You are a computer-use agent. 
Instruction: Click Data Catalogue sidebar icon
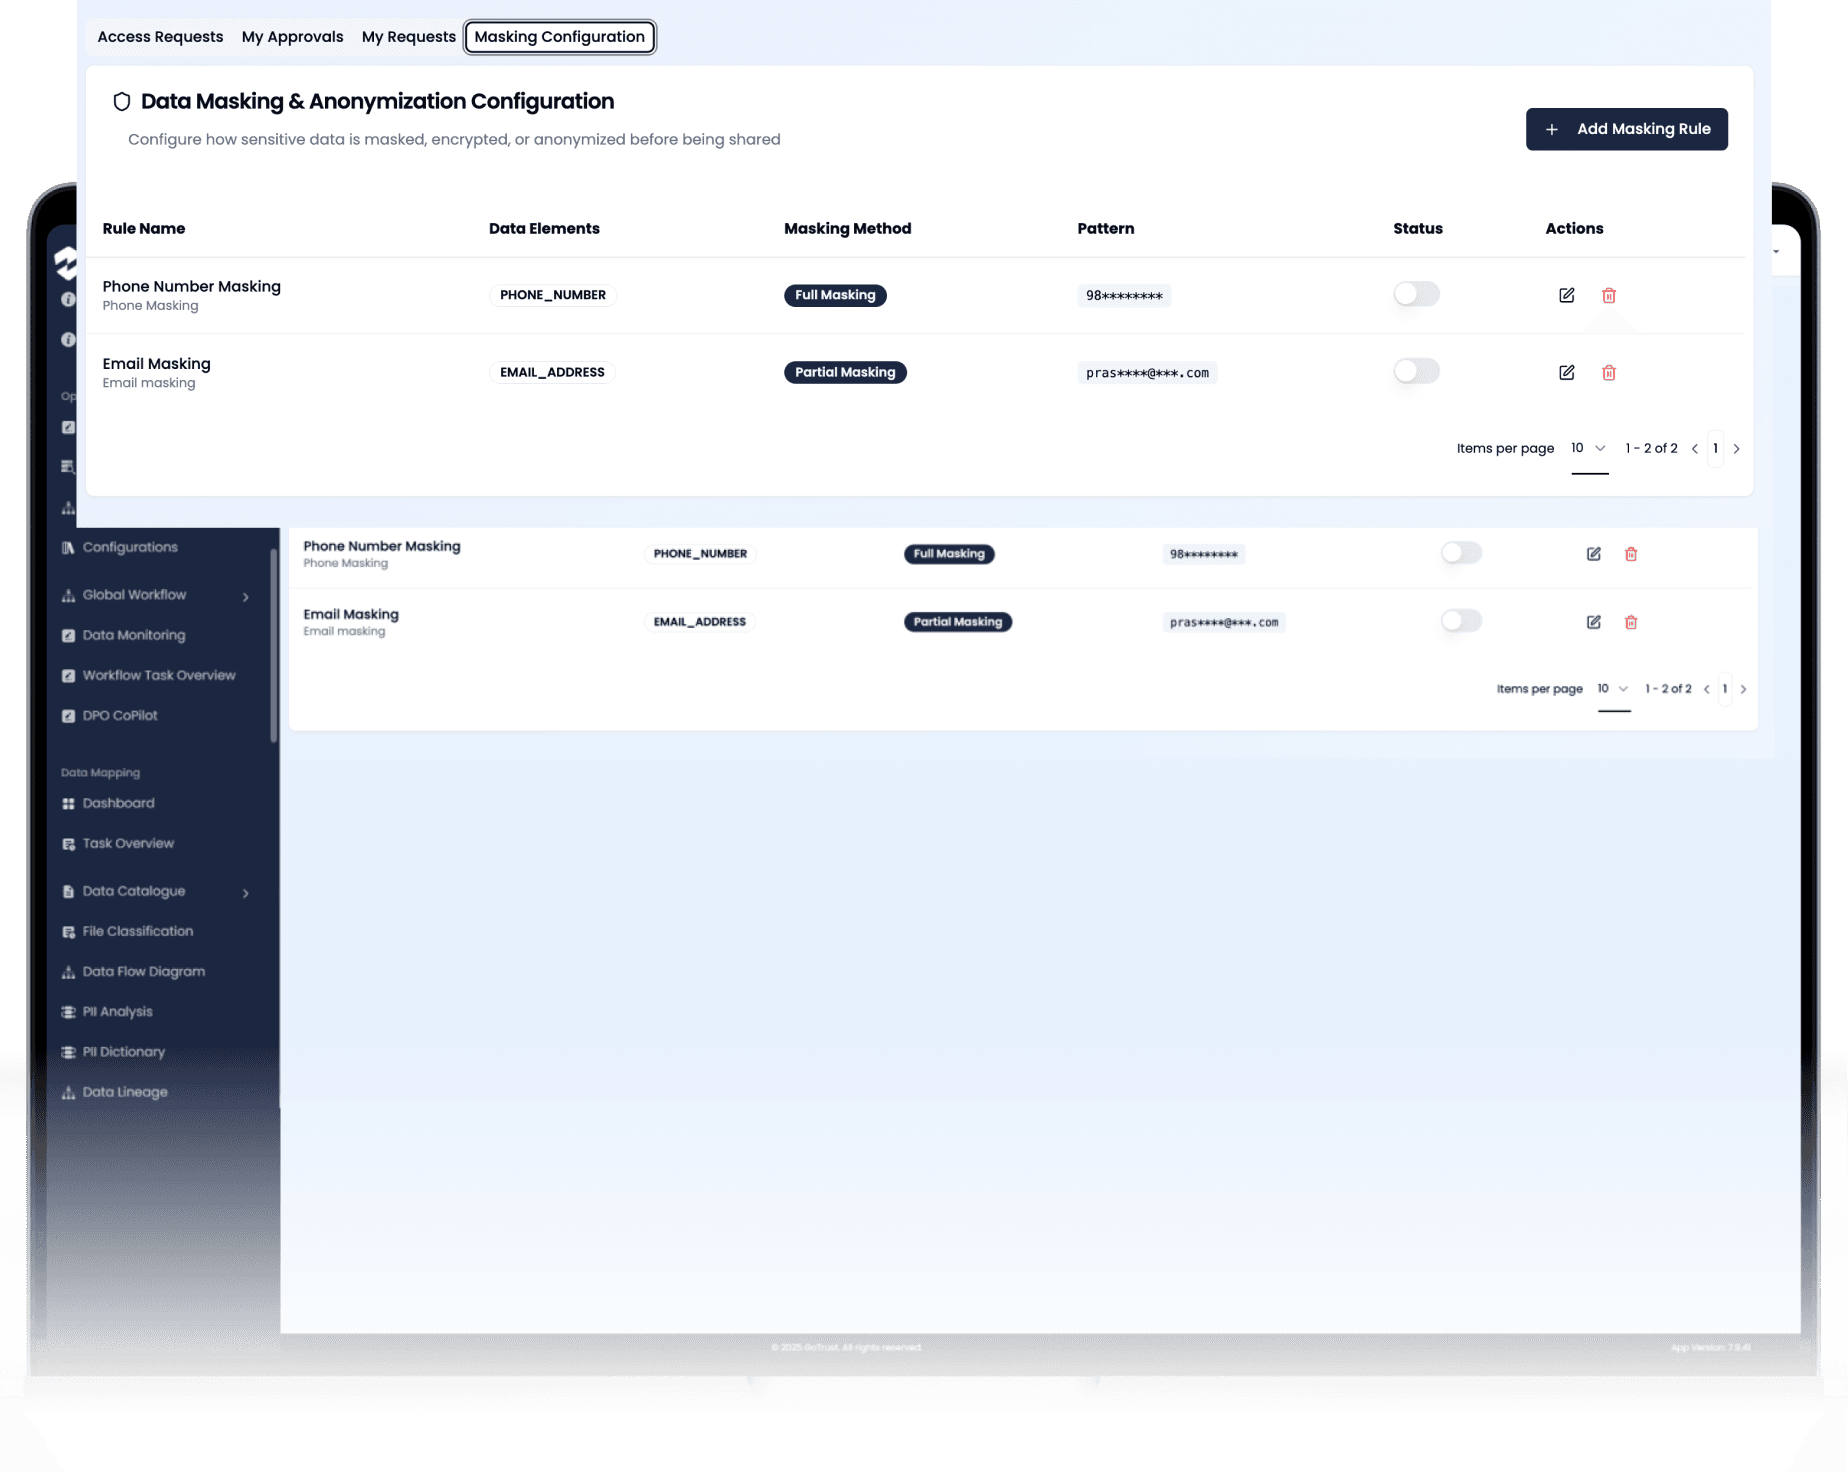click(x=68, y=891)
